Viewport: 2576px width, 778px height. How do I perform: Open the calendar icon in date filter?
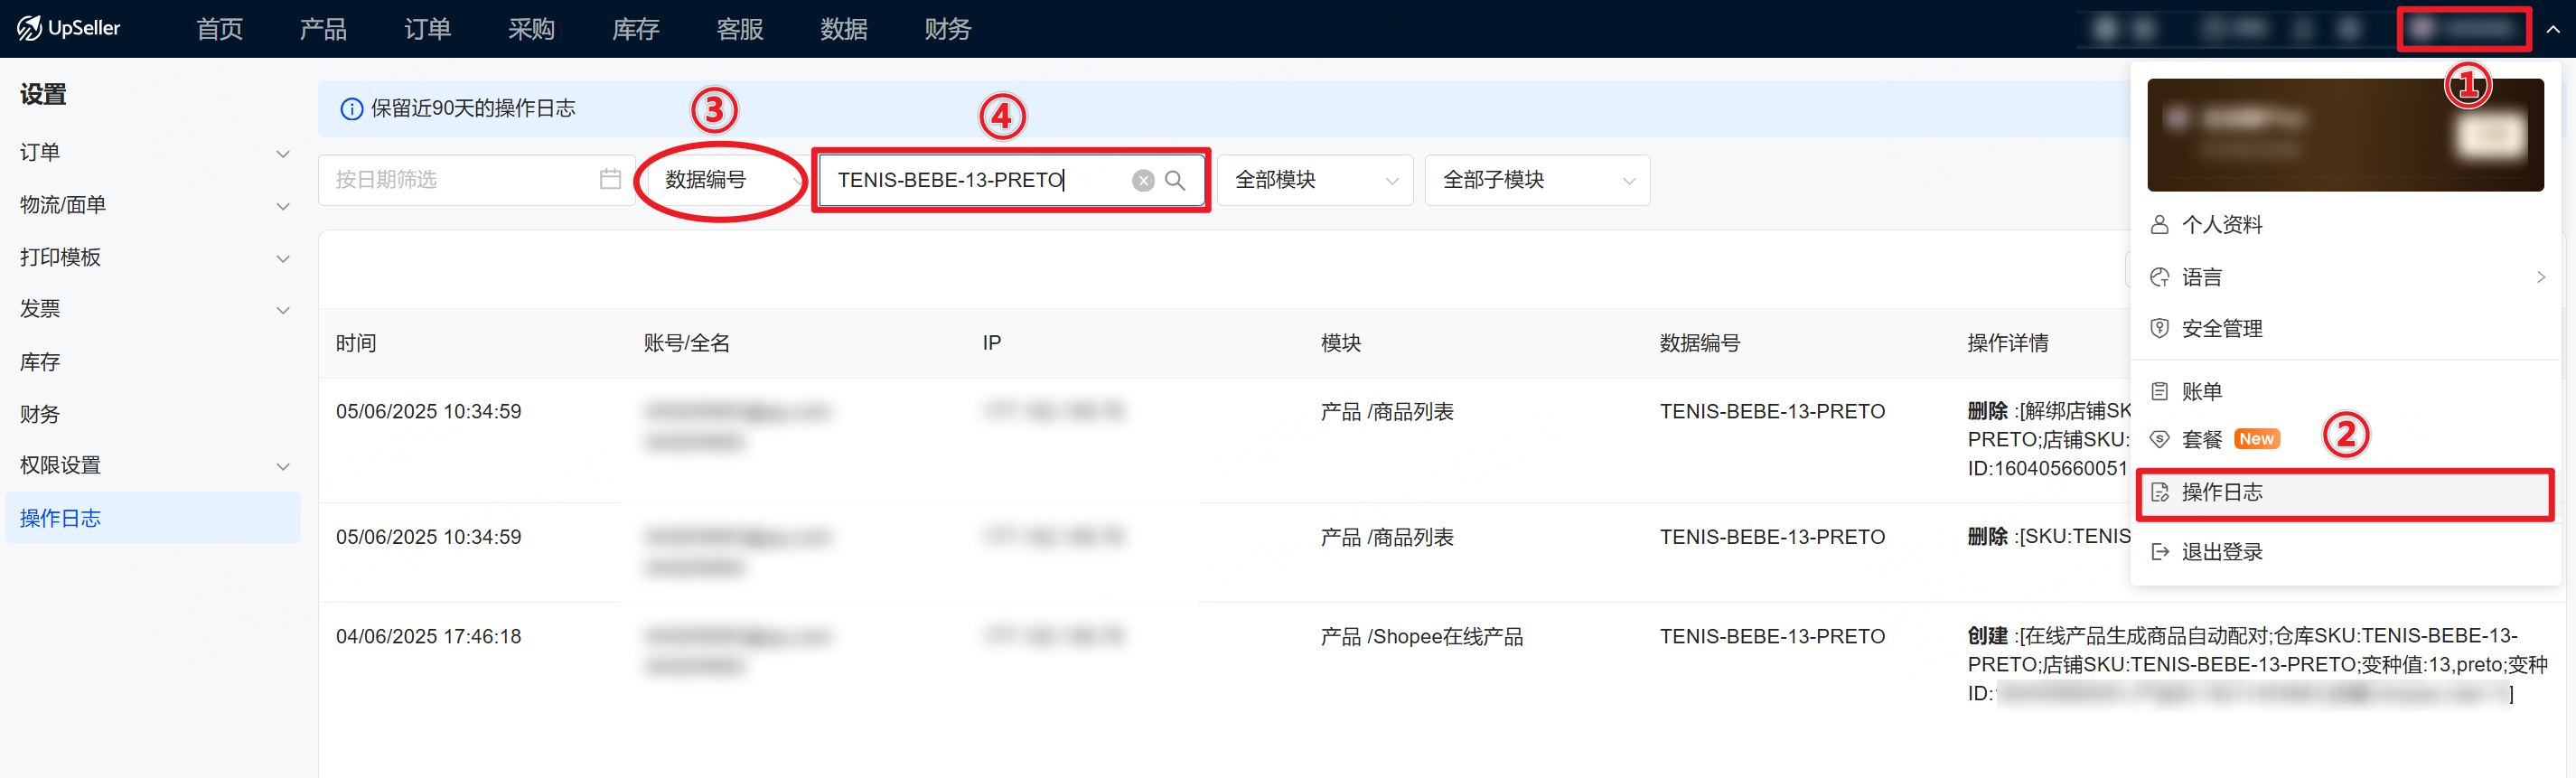coord(610,180)
